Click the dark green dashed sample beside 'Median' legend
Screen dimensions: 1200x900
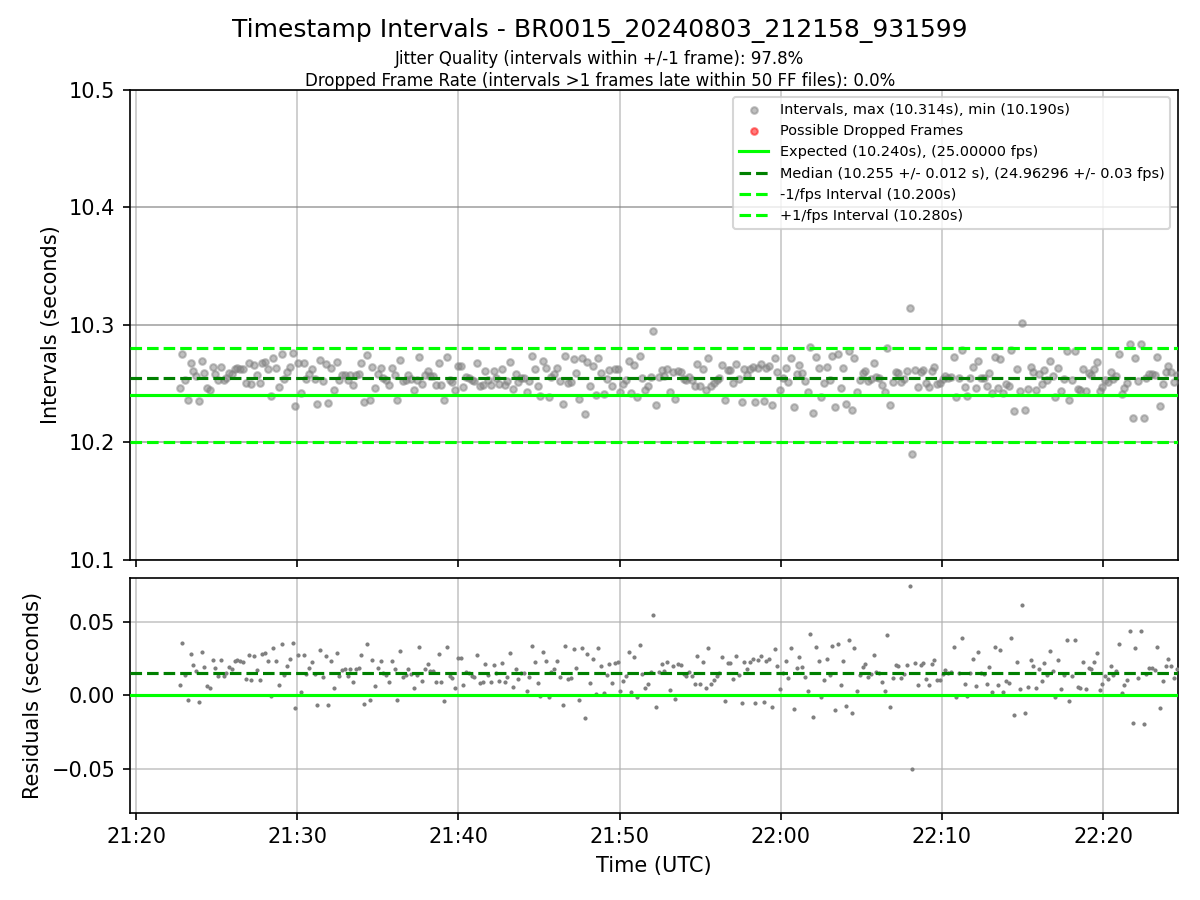755,173
